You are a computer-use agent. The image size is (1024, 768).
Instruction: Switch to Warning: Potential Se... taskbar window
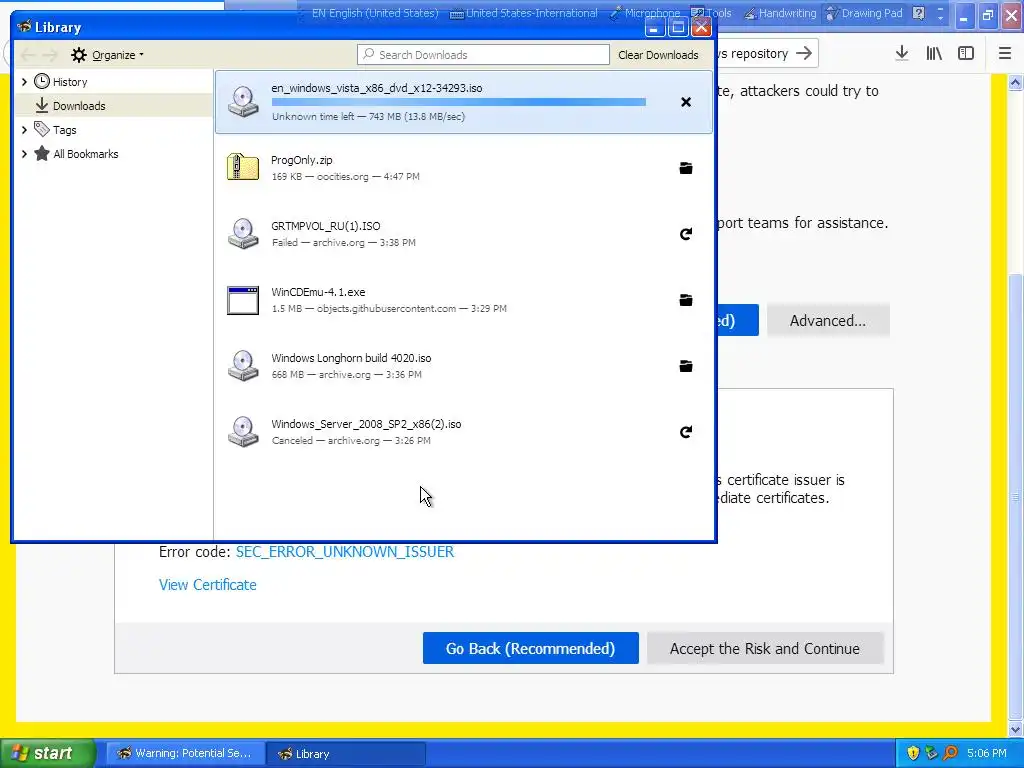(185, 753)
